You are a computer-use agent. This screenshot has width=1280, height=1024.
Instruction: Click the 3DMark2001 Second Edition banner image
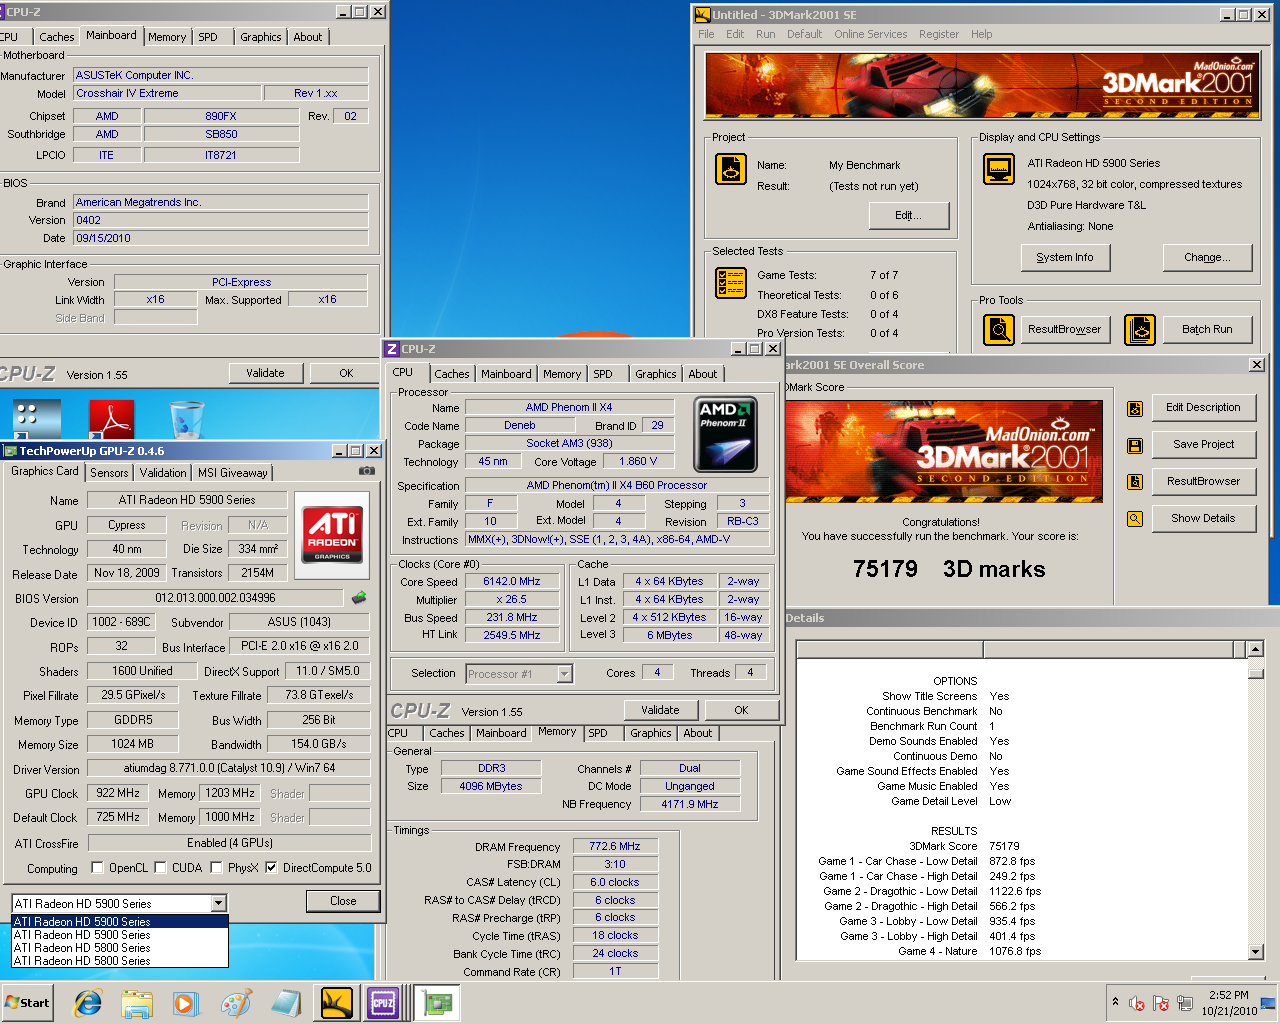(x=982, y=86)
